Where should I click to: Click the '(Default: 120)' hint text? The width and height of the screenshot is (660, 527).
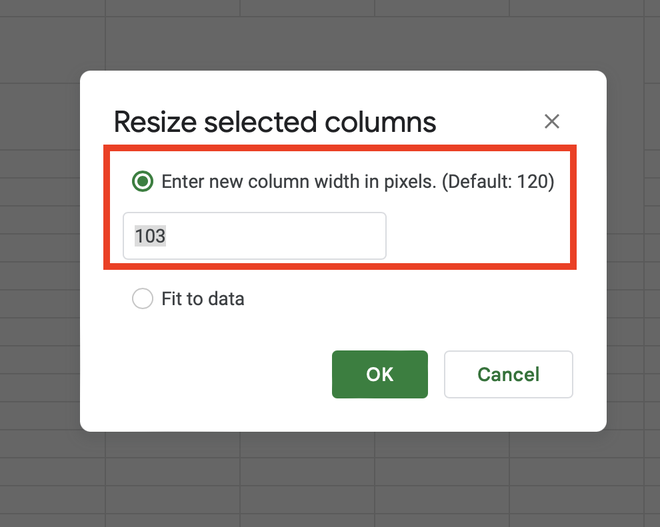tap(498, 182)
